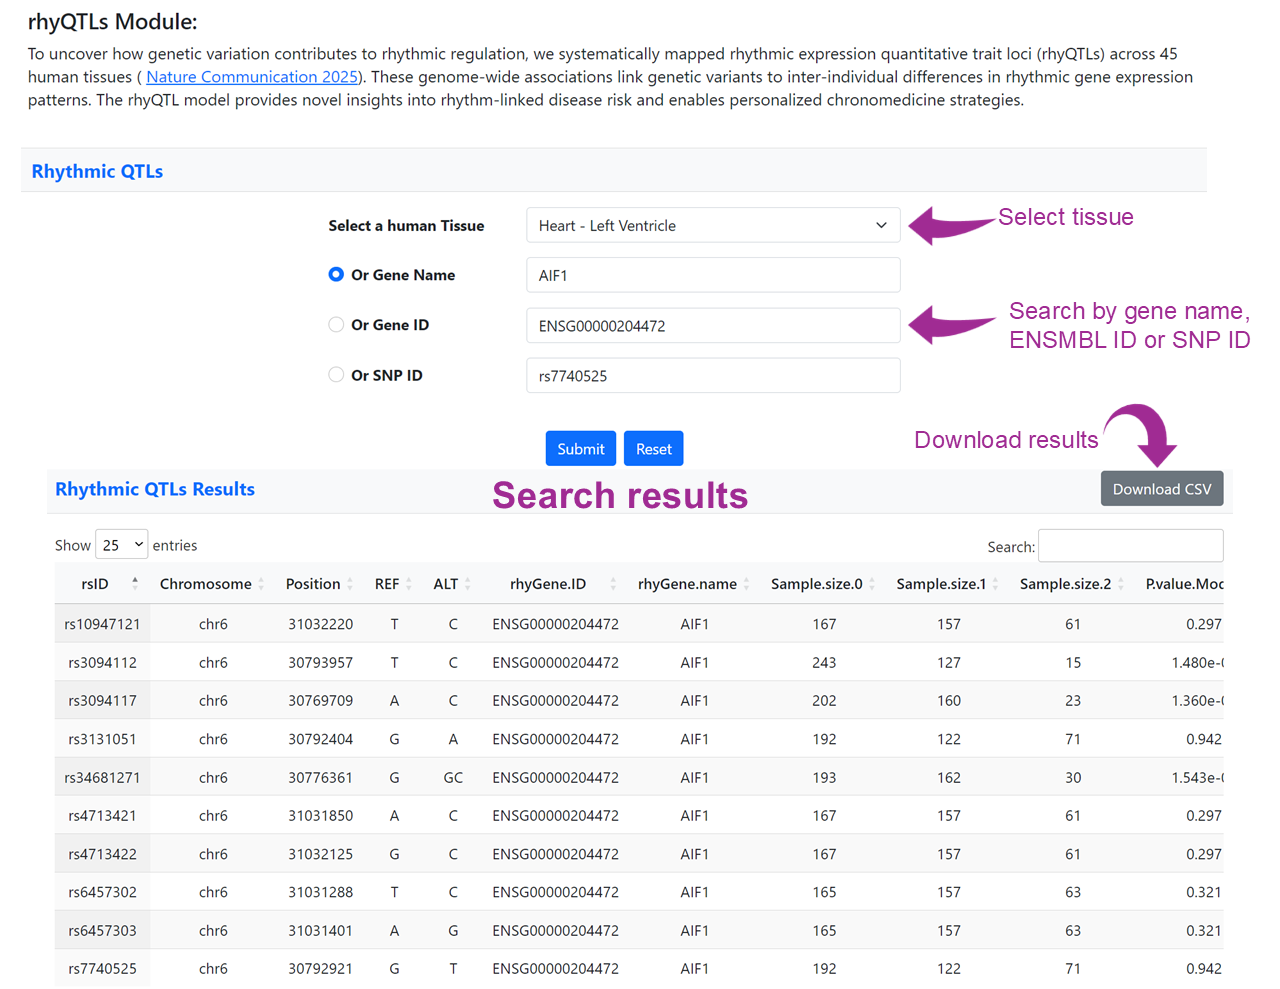The image size is (1280, 989).
Task: Sort by rhyGene.name column icon
Action: click(746, 585)
